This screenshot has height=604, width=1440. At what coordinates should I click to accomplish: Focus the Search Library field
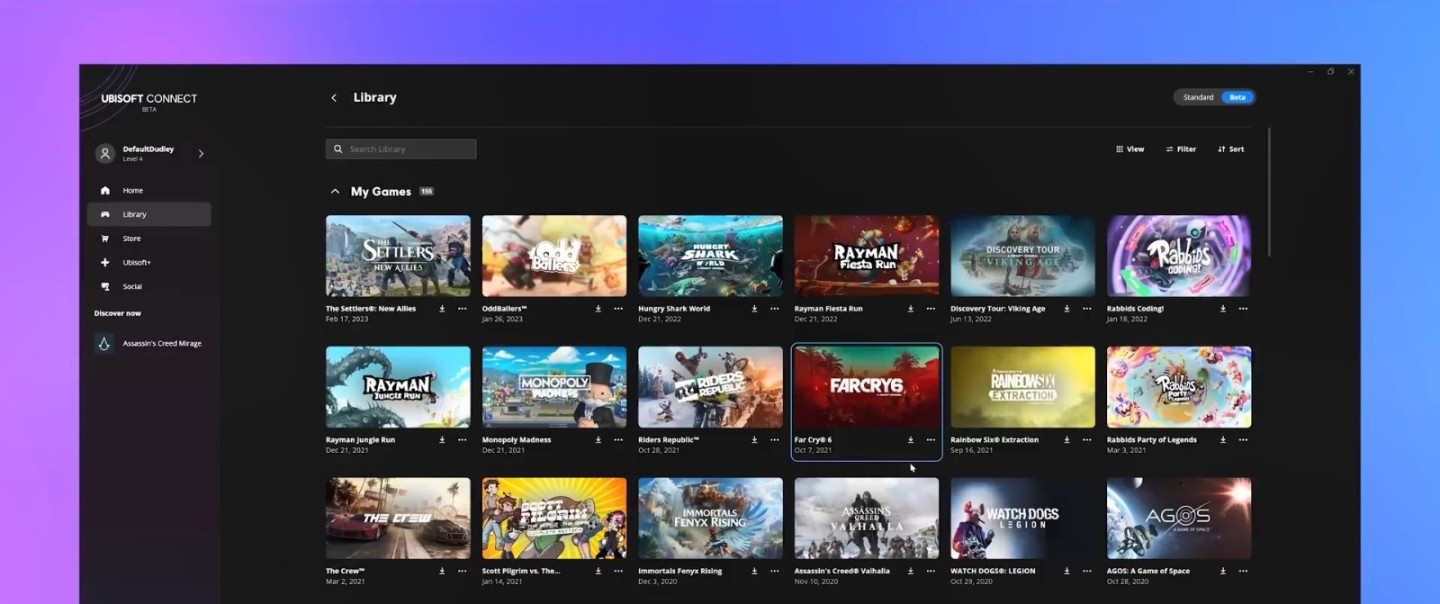pos(401,149)
